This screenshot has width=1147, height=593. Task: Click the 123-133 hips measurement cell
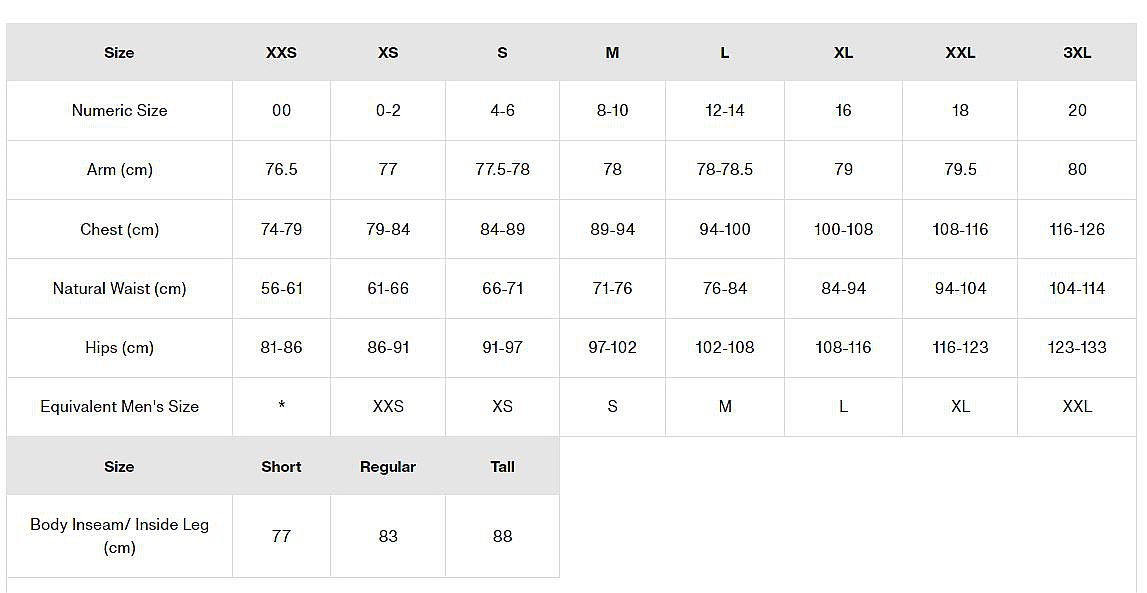coord(1076,348)
